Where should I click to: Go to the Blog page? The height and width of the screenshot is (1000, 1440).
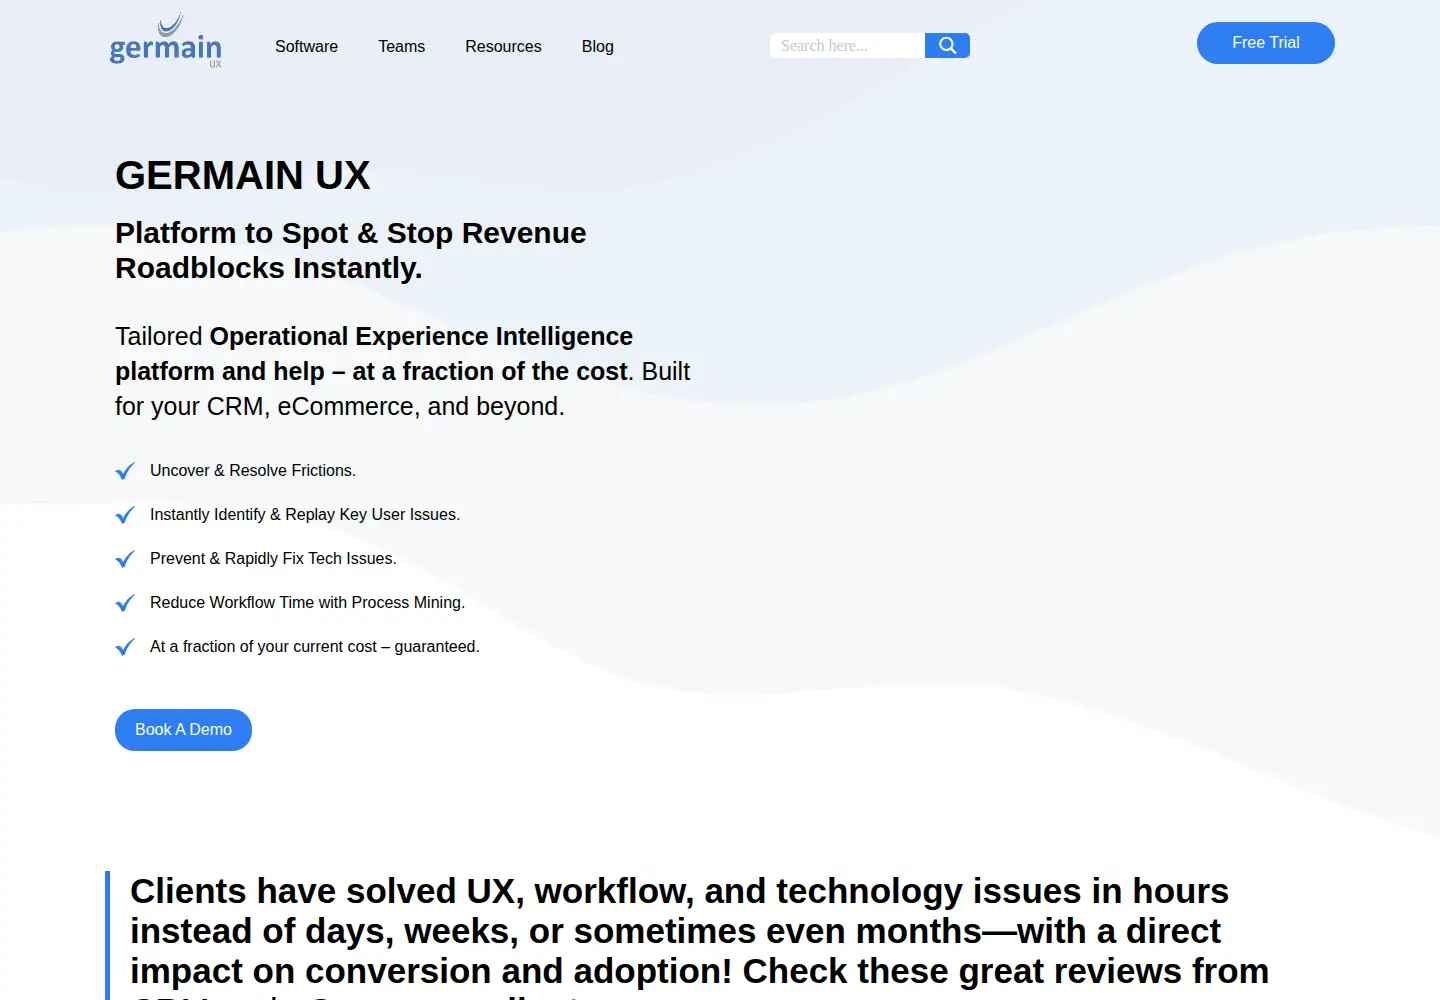coord(598,47)
